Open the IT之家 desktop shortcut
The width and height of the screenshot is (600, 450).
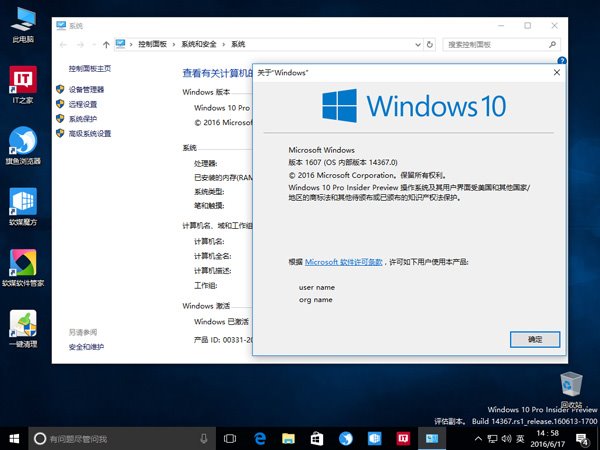23,85
